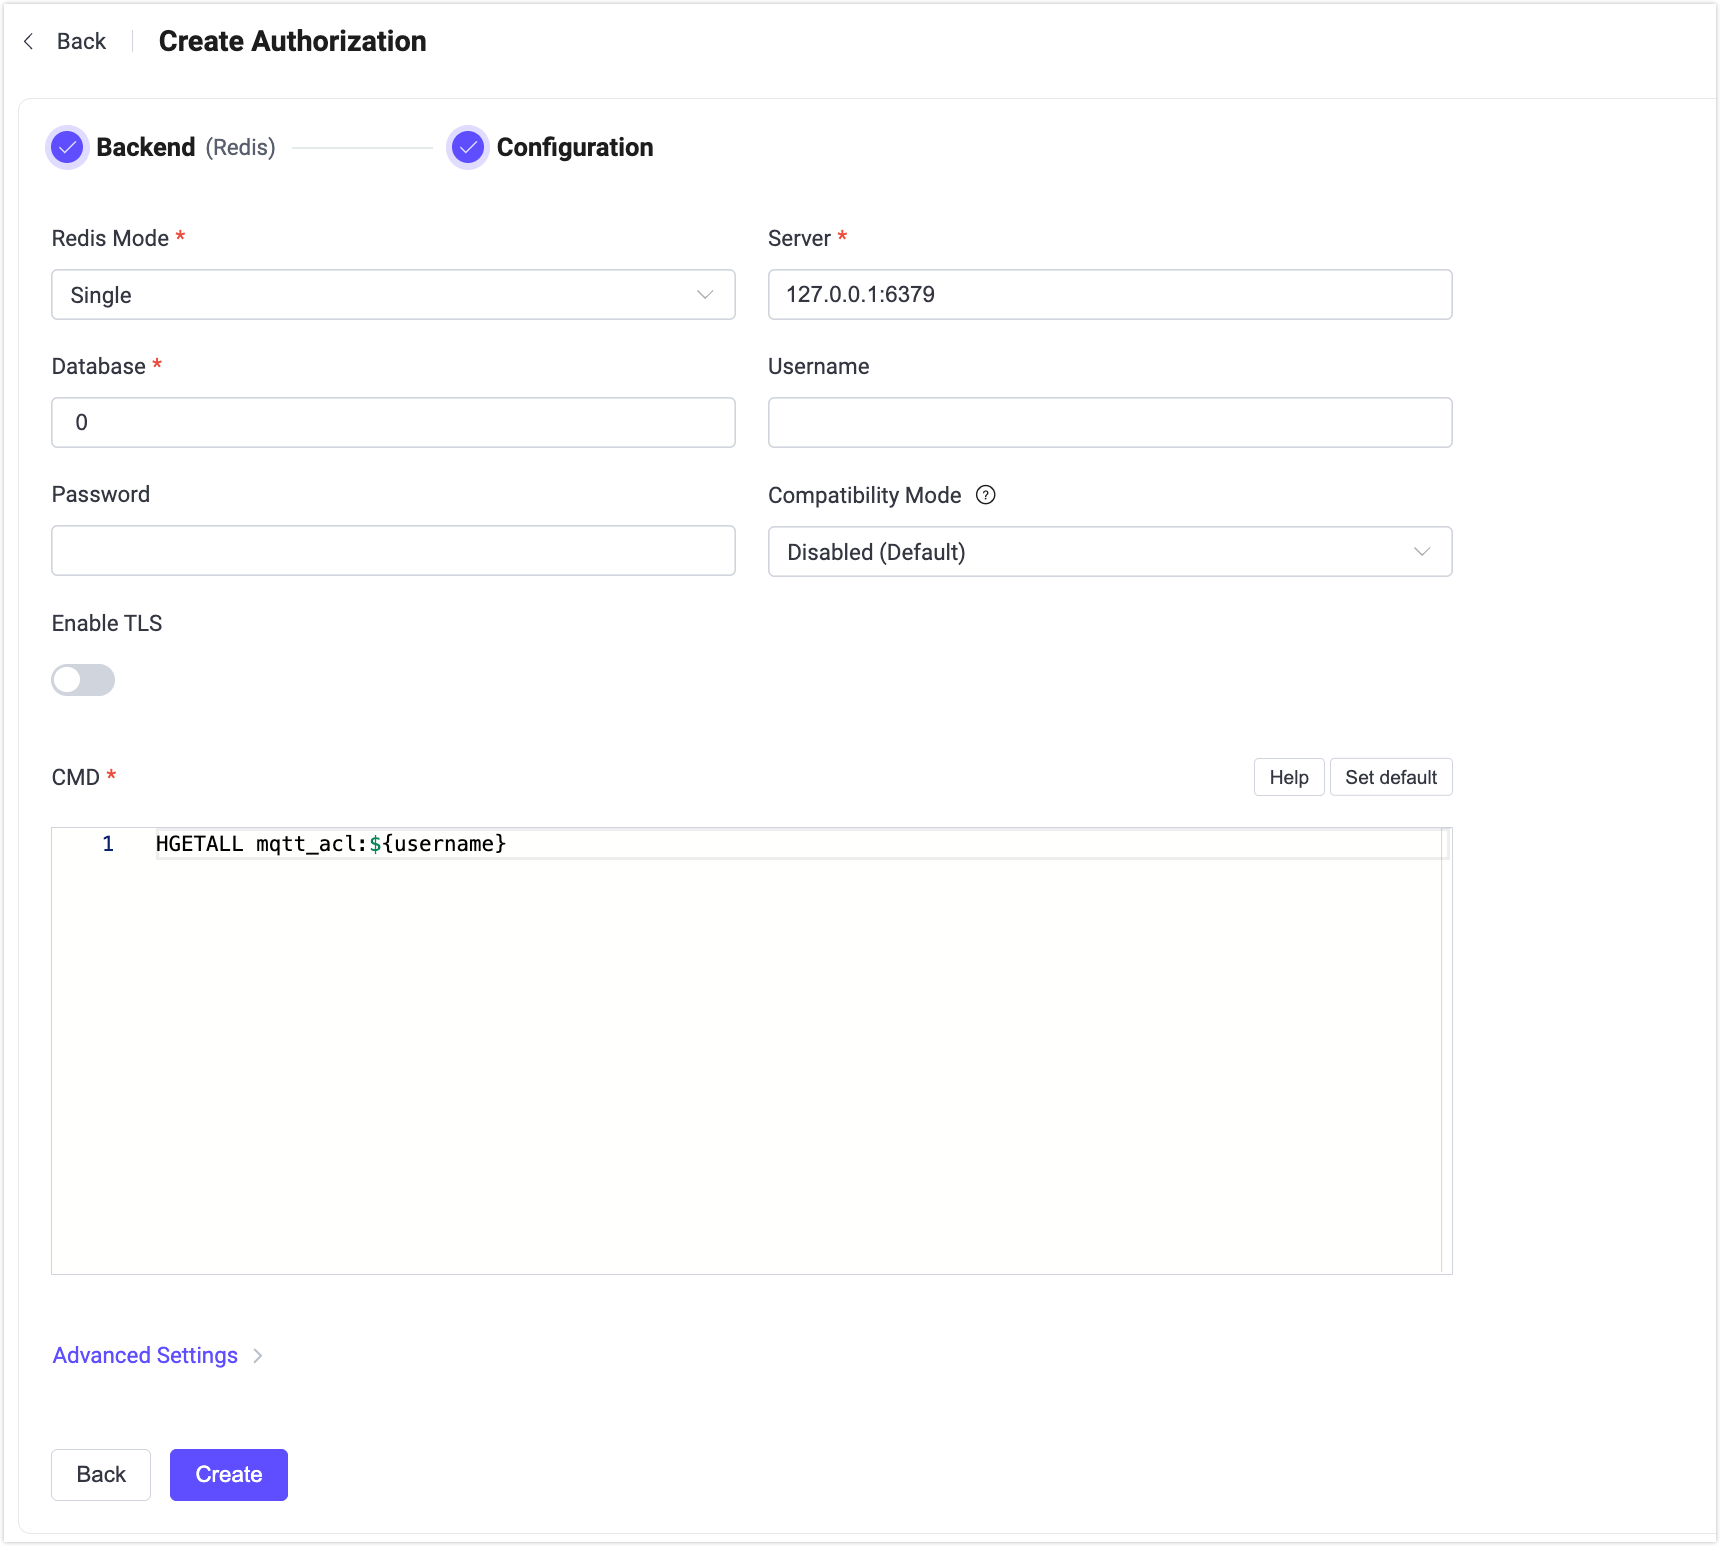Click the purple Create button
Screen dimensions: 1720x1546
point(229,1474)
